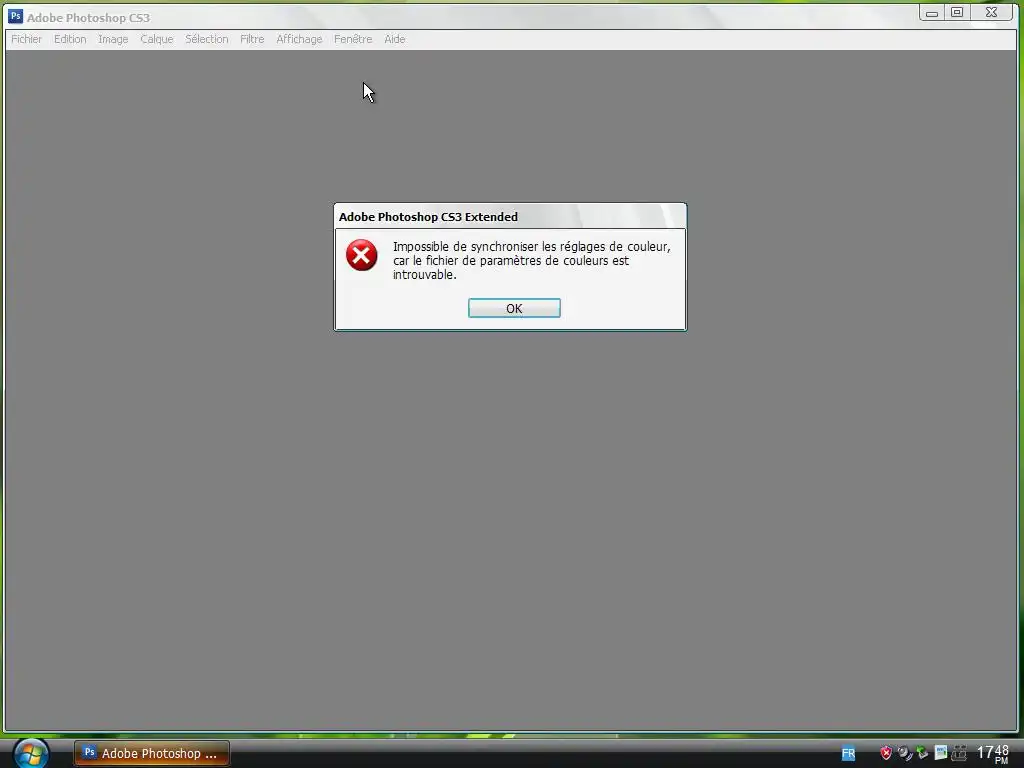This screenshot has width=1024, height=768.
Task: Restore down the Adobe Photoshop CS3 window
Action: coord(957,12)
